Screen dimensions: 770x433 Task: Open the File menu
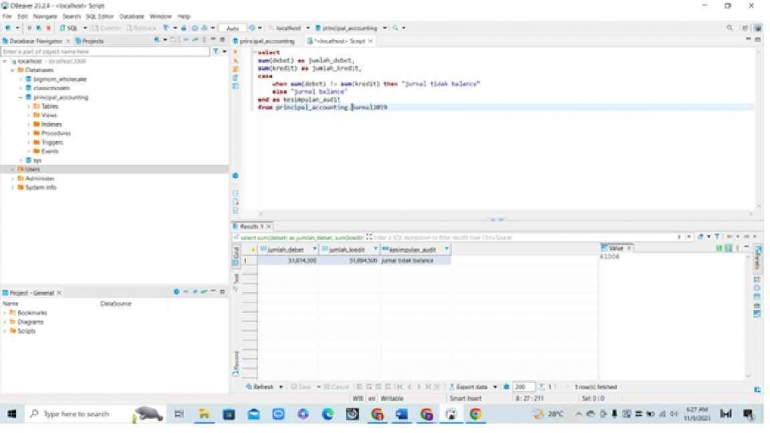[x=7, y=16]
